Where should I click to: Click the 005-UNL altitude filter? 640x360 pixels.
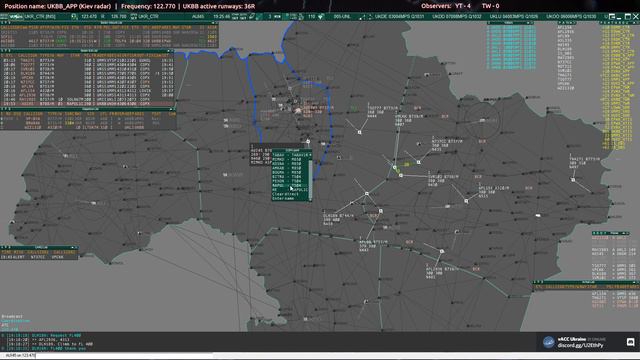pyautogui.click(x=342, y=17)
